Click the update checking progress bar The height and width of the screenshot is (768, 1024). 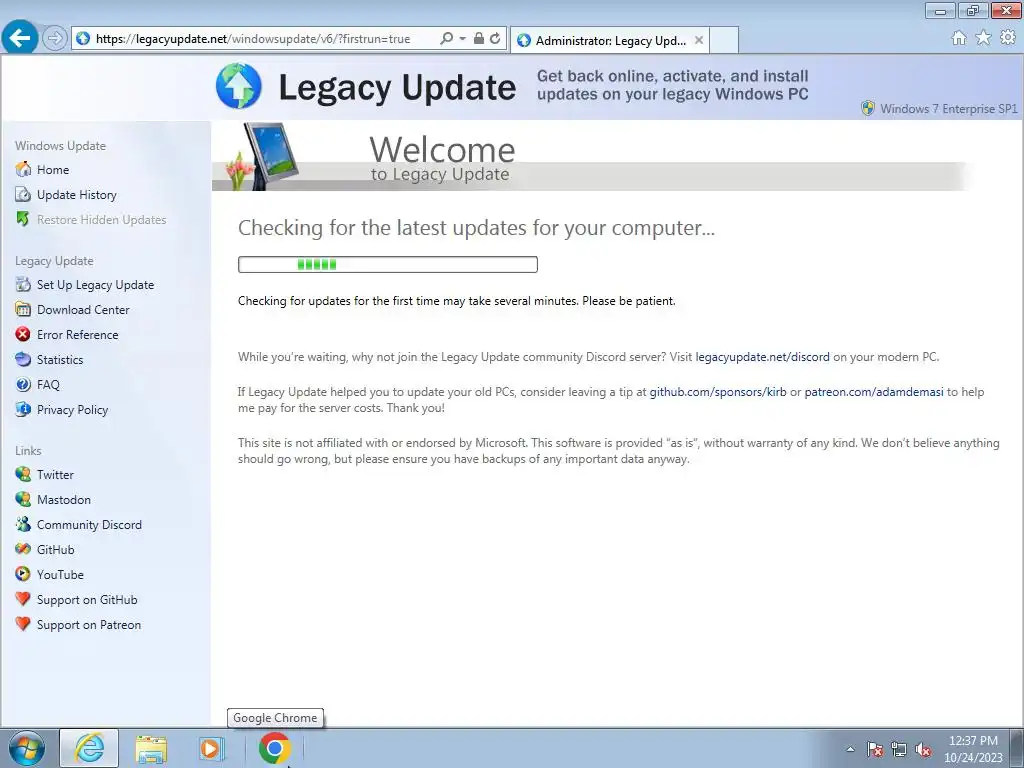click(388, 264)
